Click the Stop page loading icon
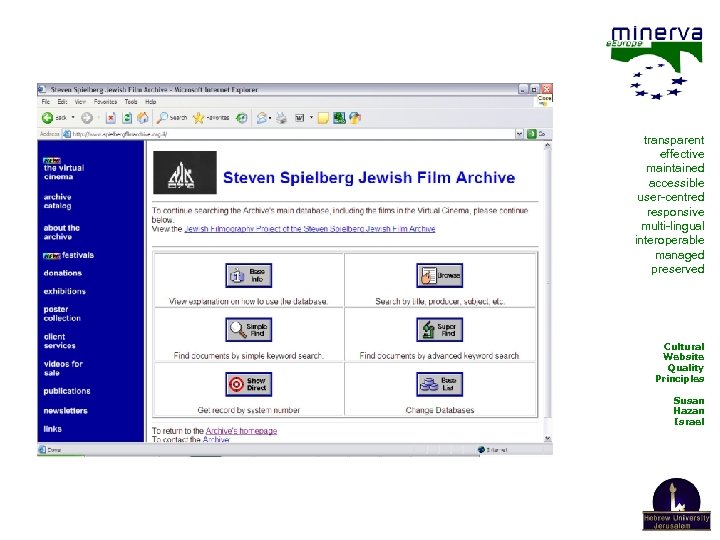 [111, 118]
